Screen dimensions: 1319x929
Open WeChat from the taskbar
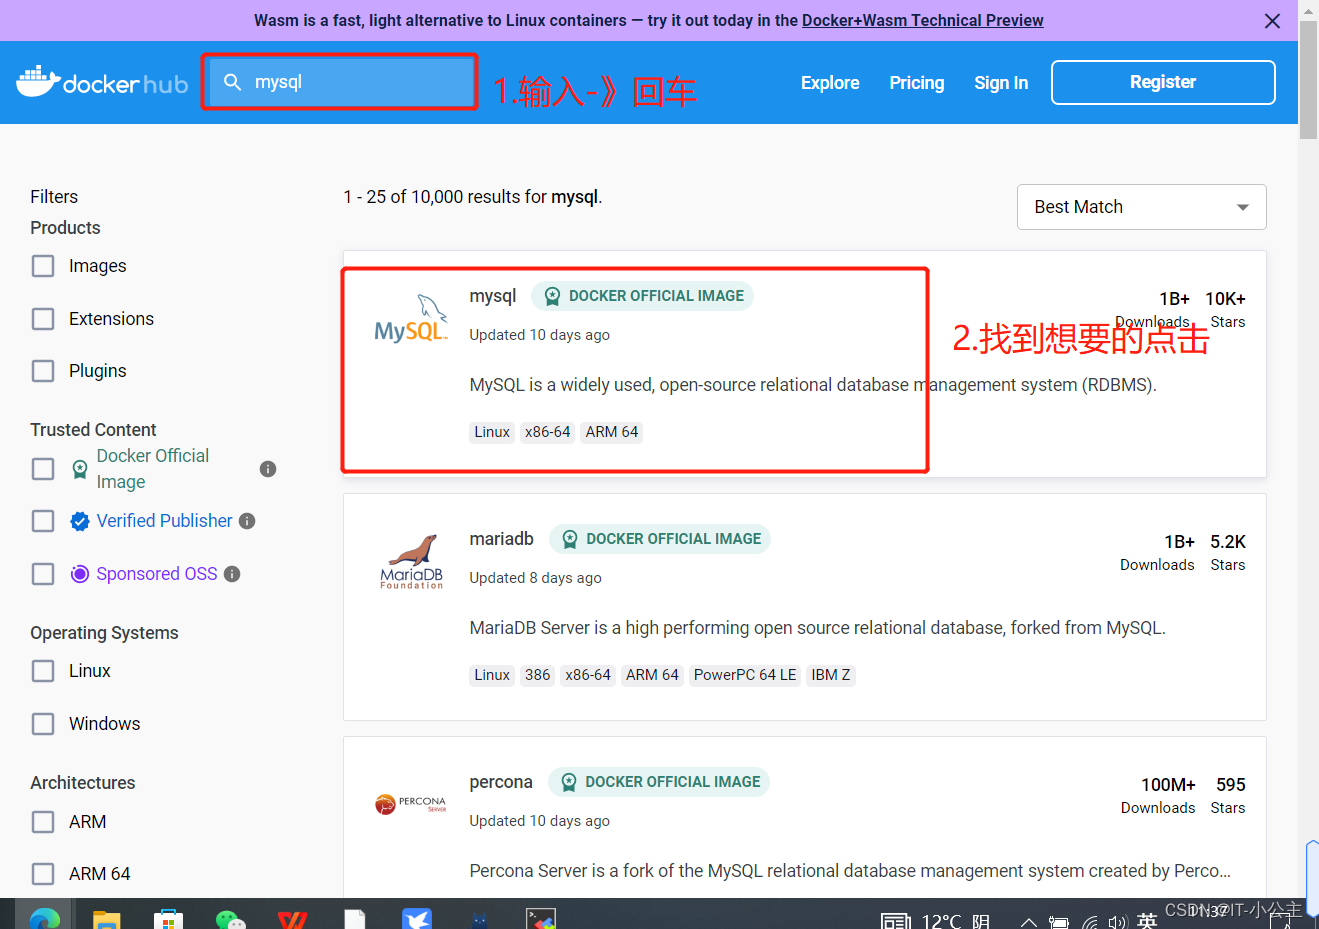click(x=230, y=919)
